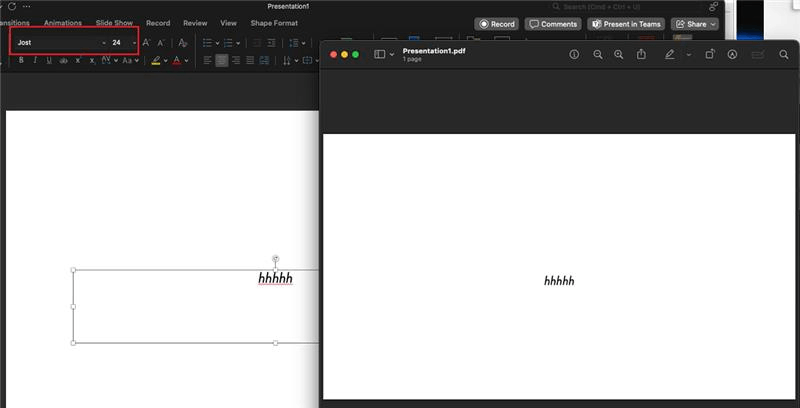The width and height of the screenshot is (800, 408).
Task: Click the hhhhh text in PowerPoint slide
Action: coord(276,278)
